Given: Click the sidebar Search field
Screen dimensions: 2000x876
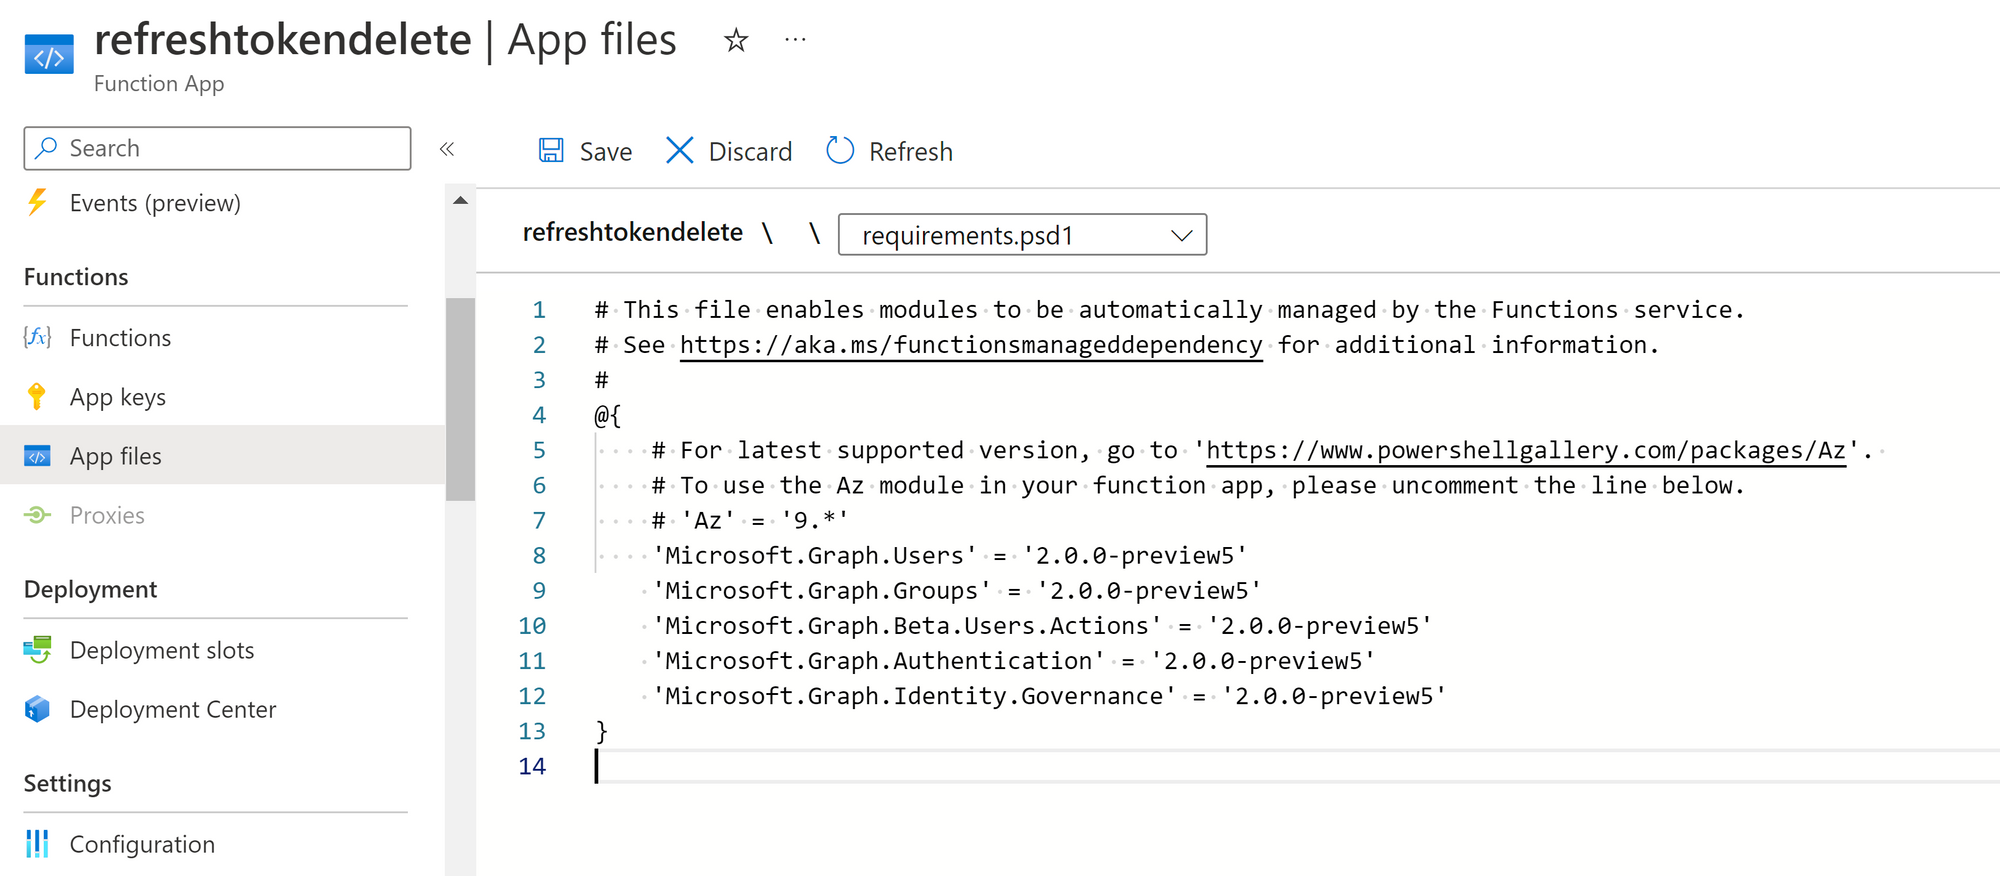Looking at the screenshot, I should pos(217,148).
